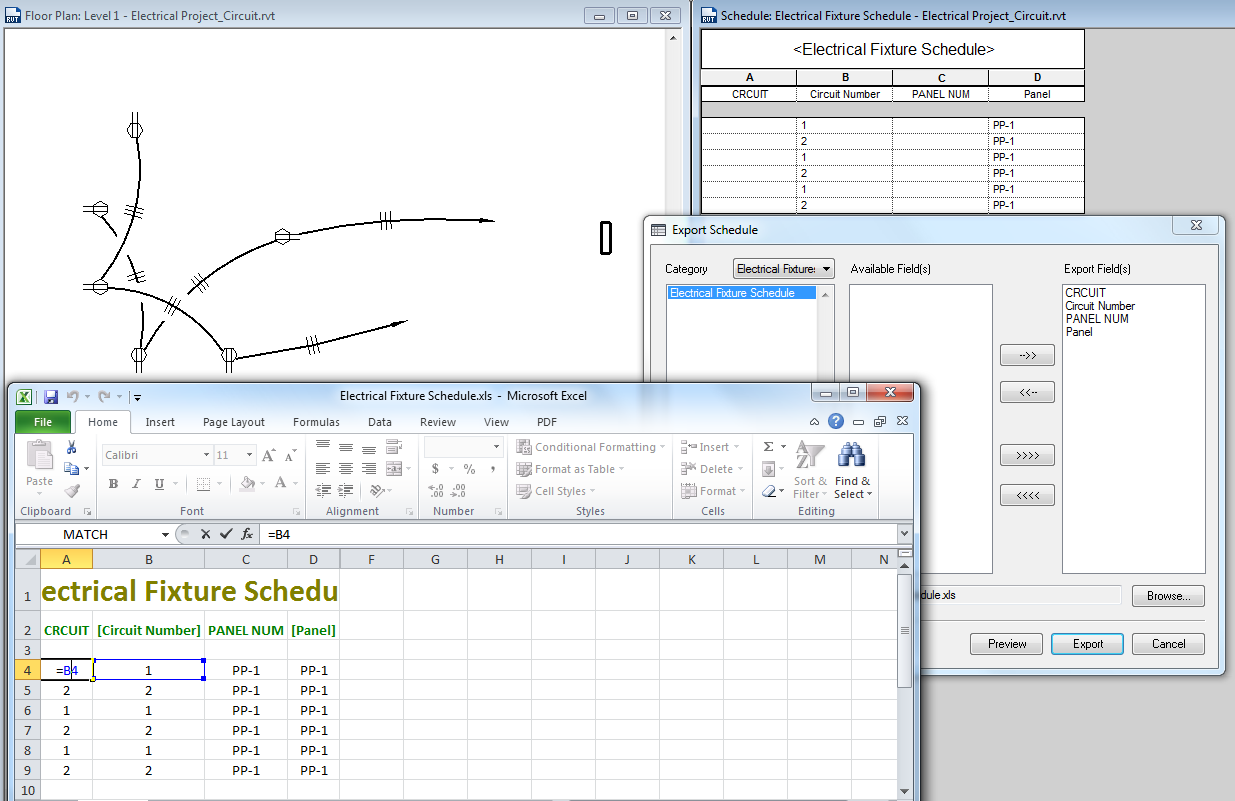The height and width of the screenshot is (801, 1235).
Task: Toggle Italic formatting
Action: point(137,484)
